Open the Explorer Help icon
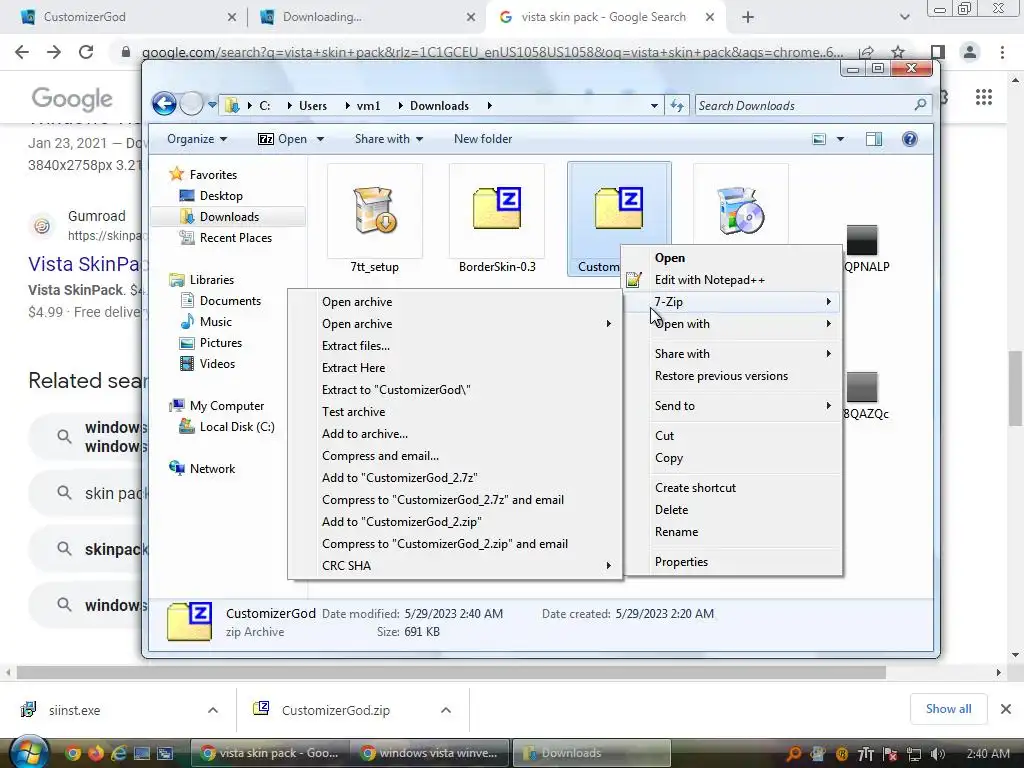Image resolution: width=1024 pixels, height=768 pixels. coord(909,138)
